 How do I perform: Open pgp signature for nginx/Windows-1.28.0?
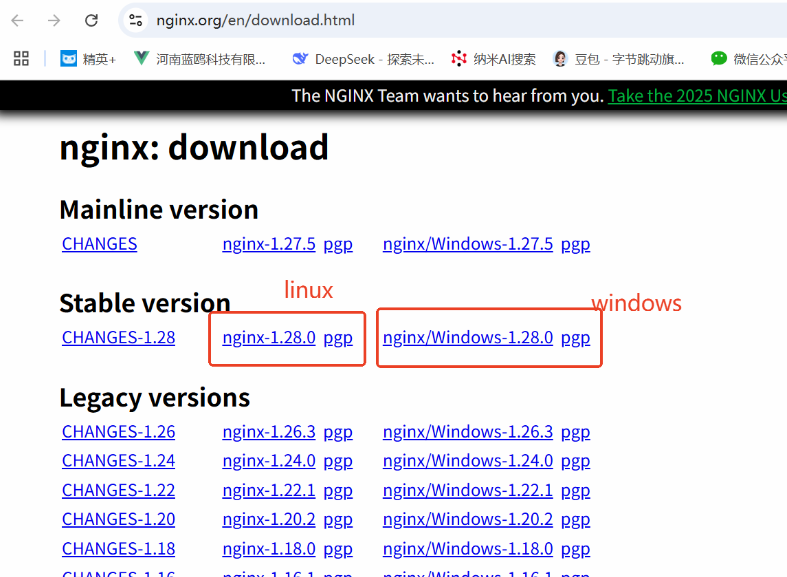(x=575, y=339)
